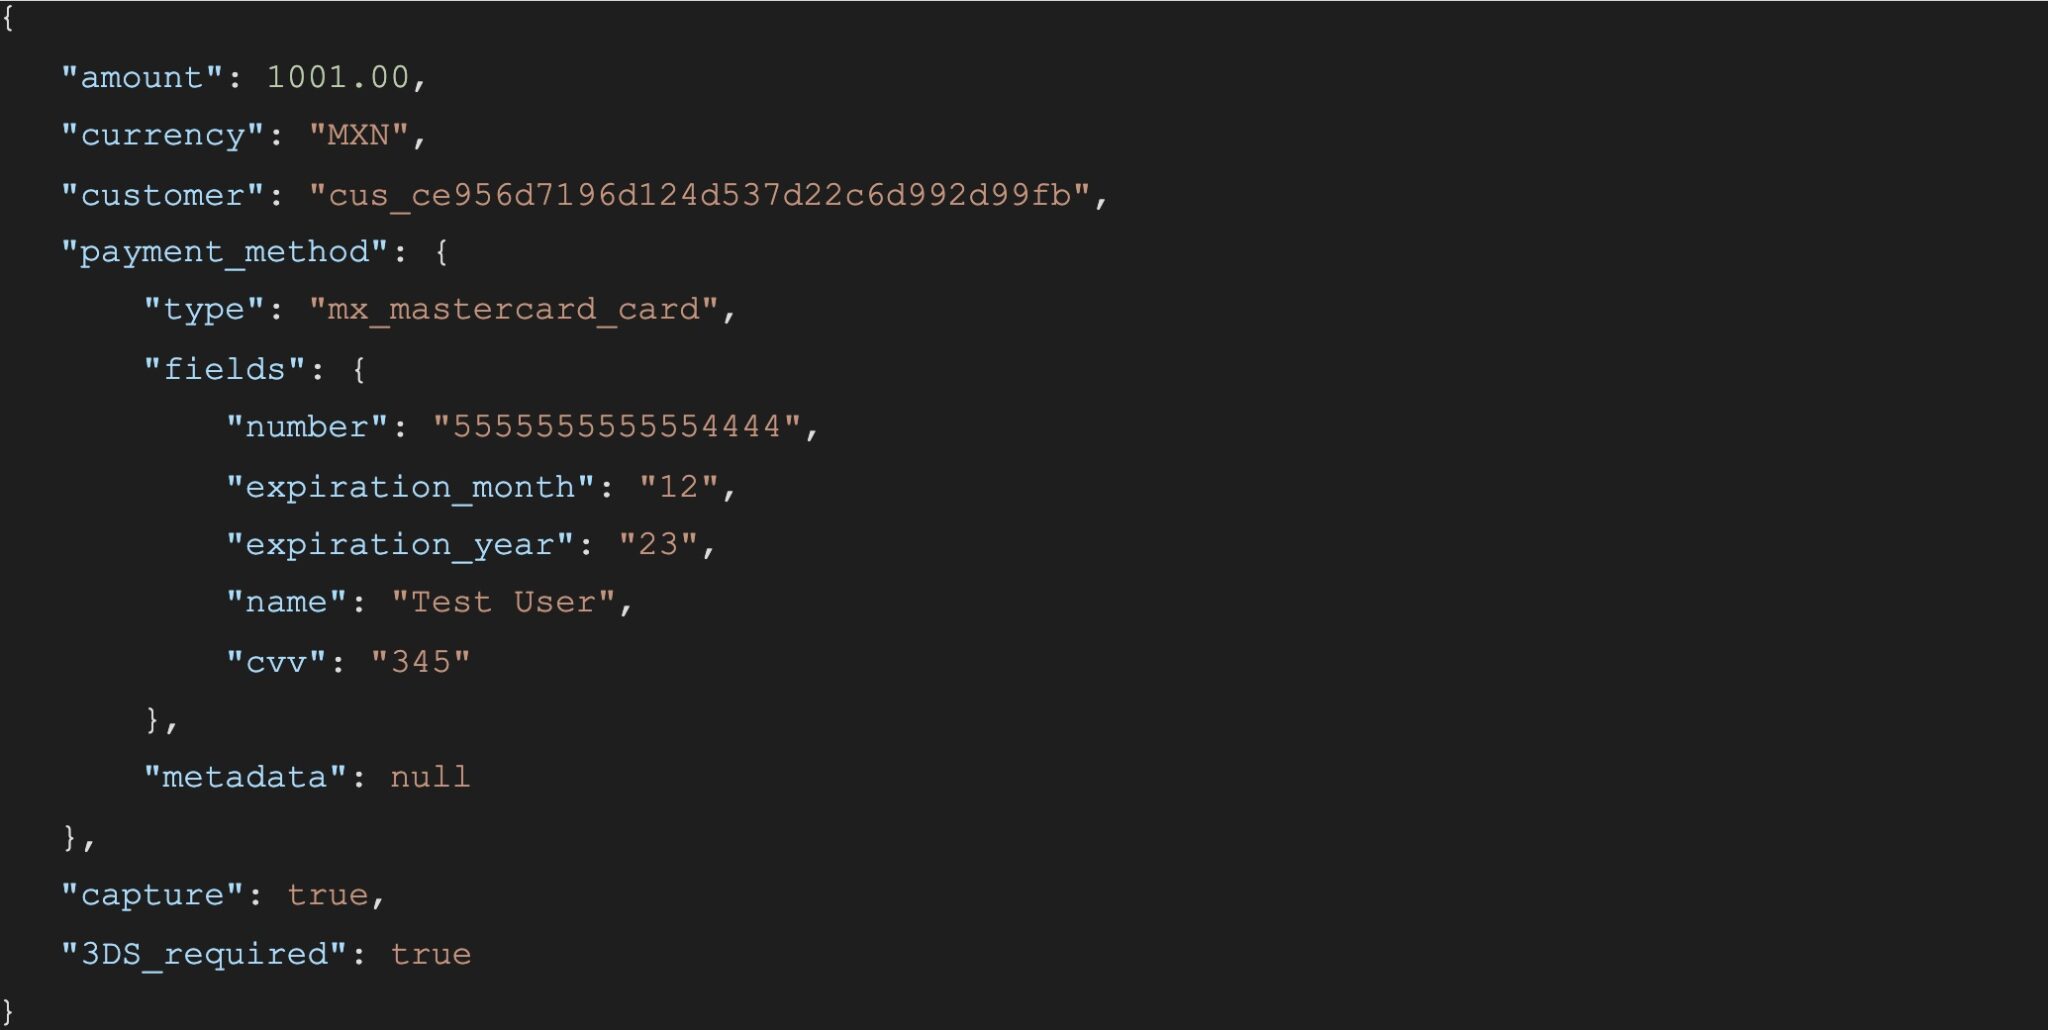Image resolution: width=2048 pixels, height=1030 pixels.
Task: Click the expiration year value "23"
Action: 658,545
